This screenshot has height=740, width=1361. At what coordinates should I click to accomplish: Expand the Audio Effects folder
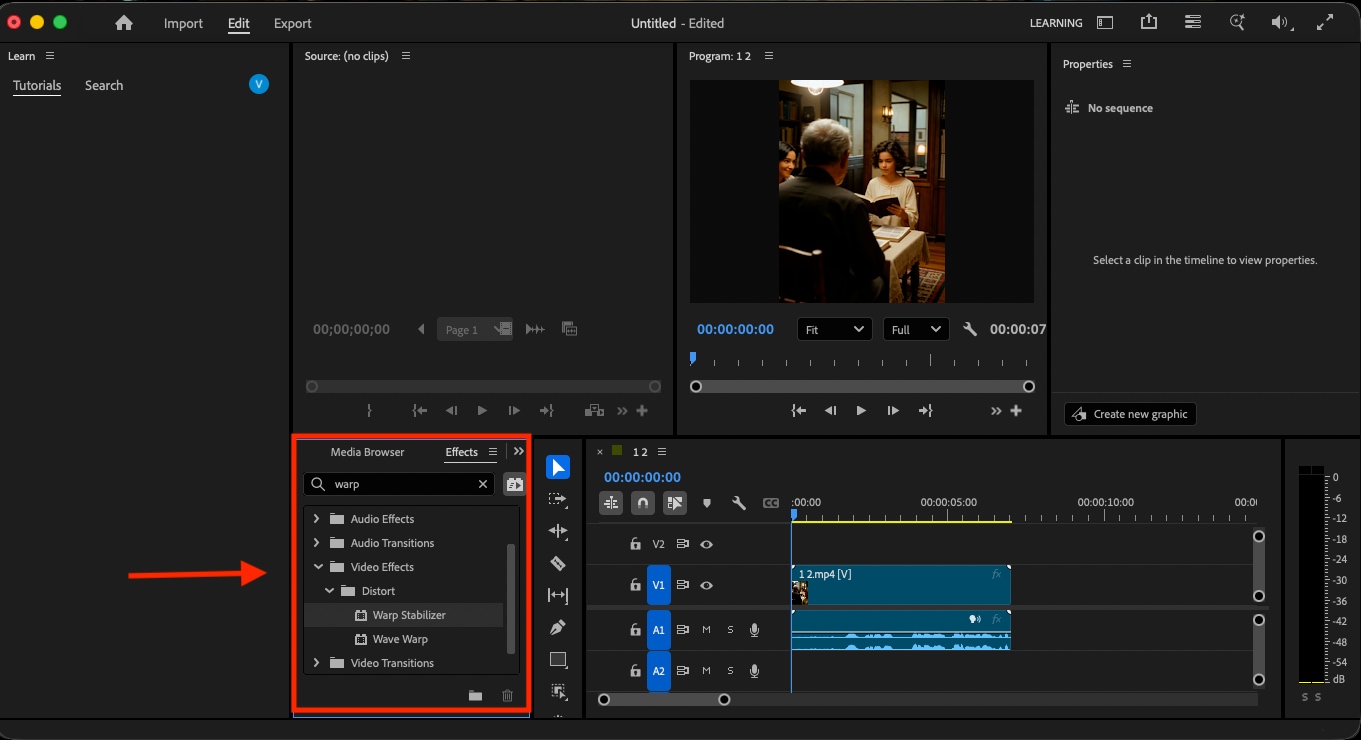pyautogui.click(x=317, y=519)
